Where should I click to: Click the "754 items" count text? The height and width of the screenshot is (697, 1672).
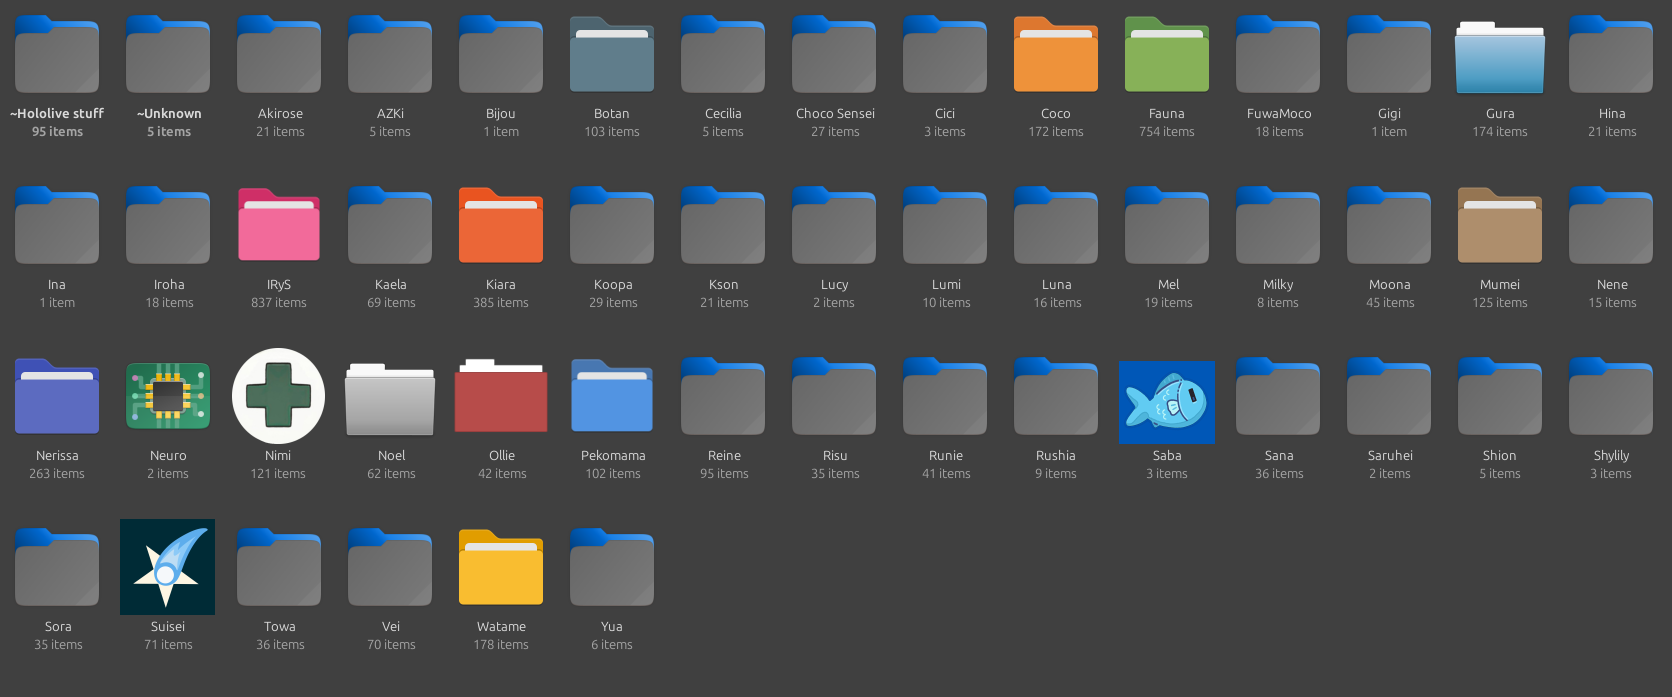[1167, 132]
